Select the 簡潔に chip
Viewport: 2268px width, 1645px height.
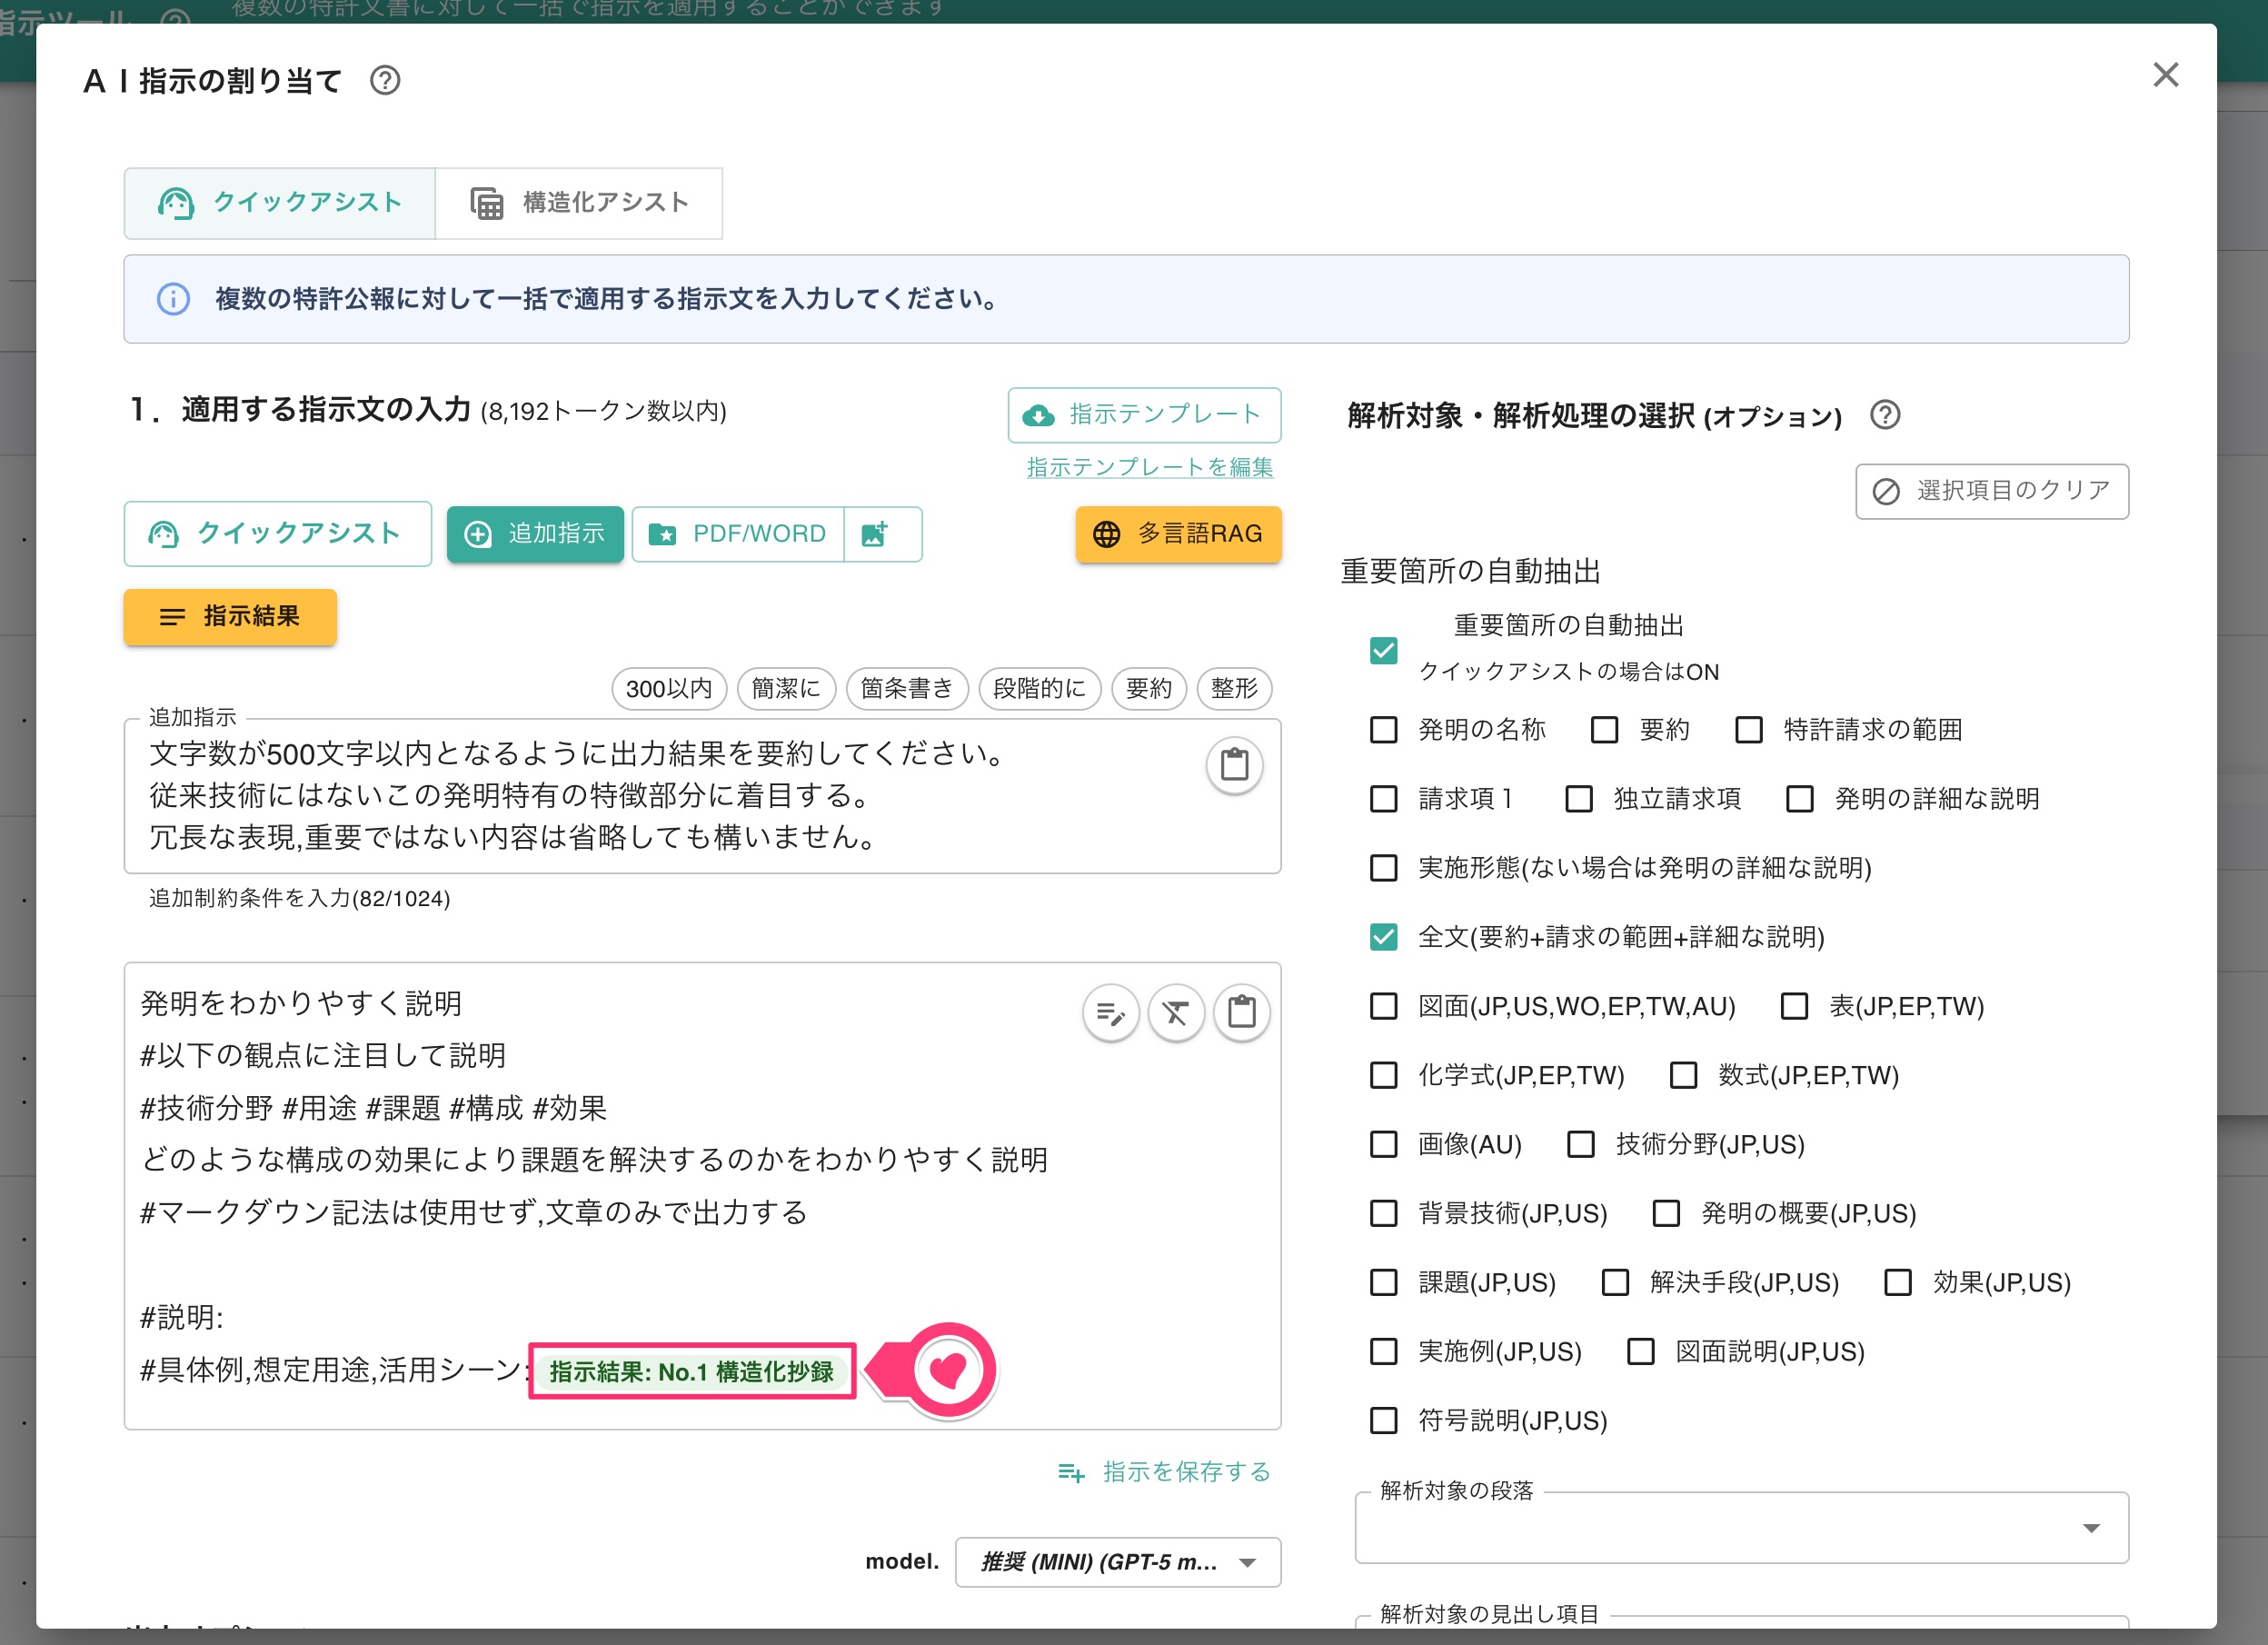pyautogui.click(x=786, y=688)
